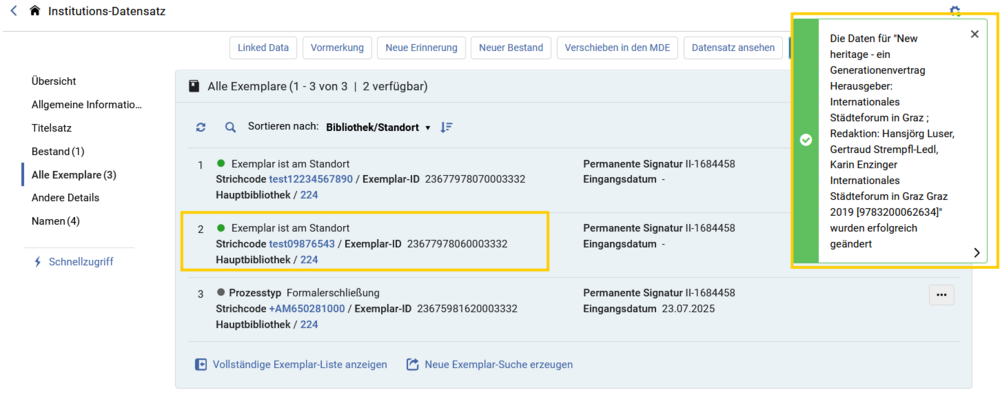This screenshot has height=397, width=1000.
Task: Go to Namen (4) section
Action: tap(55, 221)
